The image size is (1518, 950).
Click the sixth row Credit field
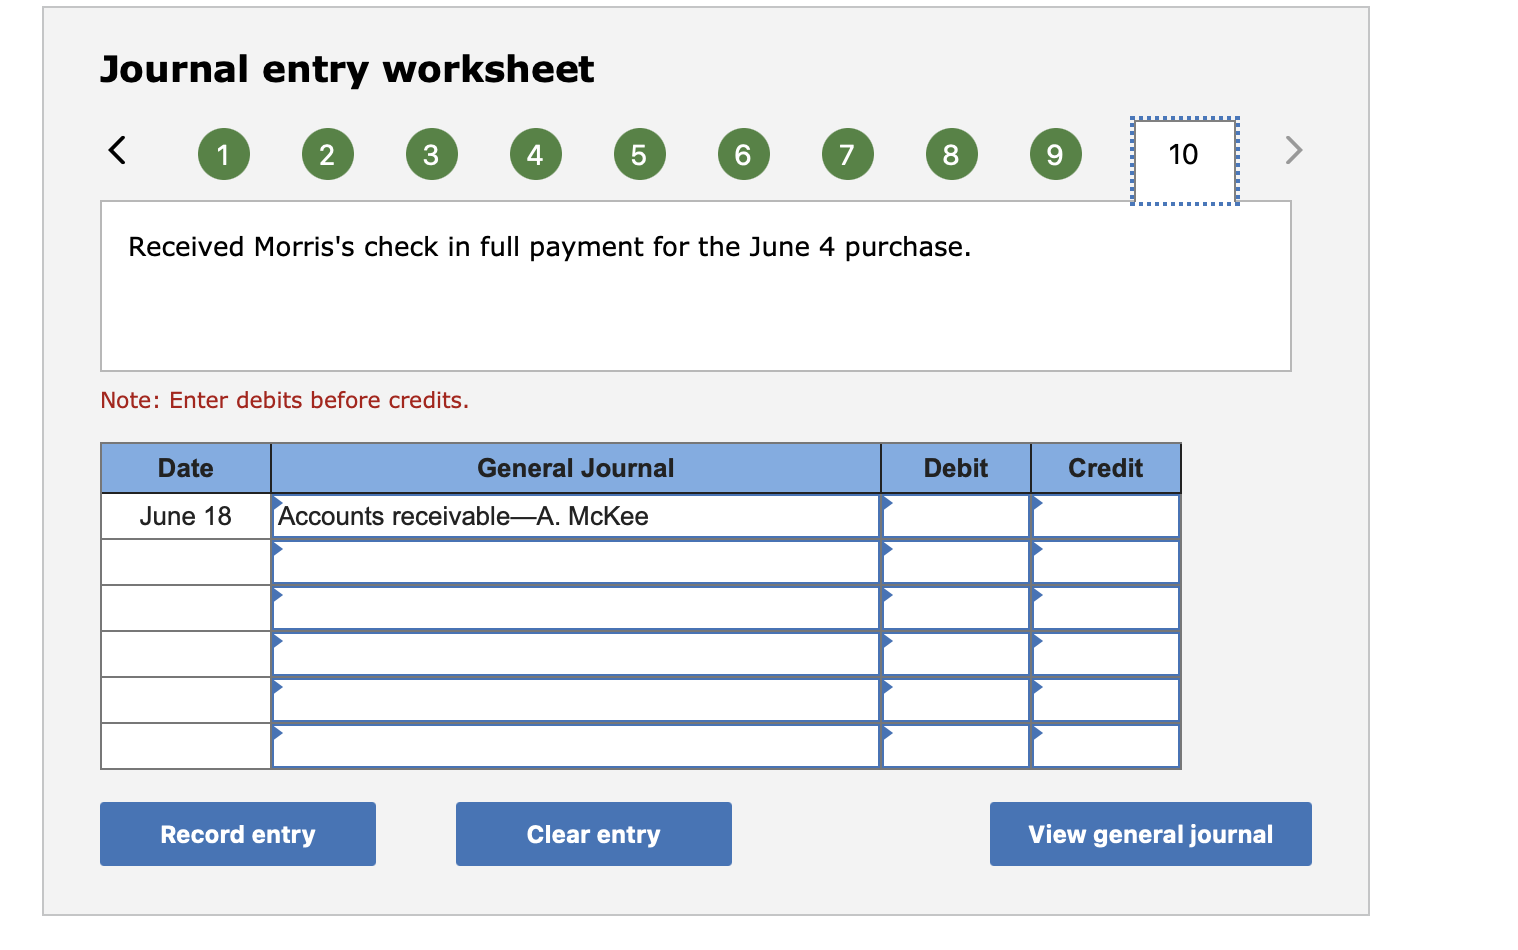point(1106,746)
